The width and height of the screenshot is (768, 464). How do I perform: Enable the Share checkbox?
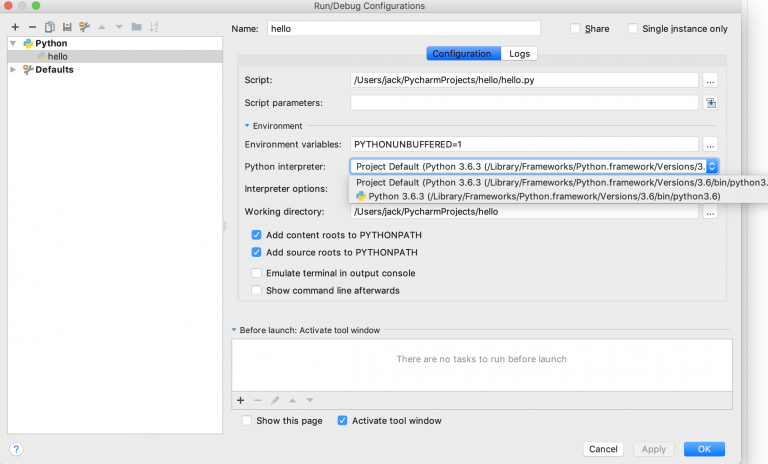(x=575, y=29)
